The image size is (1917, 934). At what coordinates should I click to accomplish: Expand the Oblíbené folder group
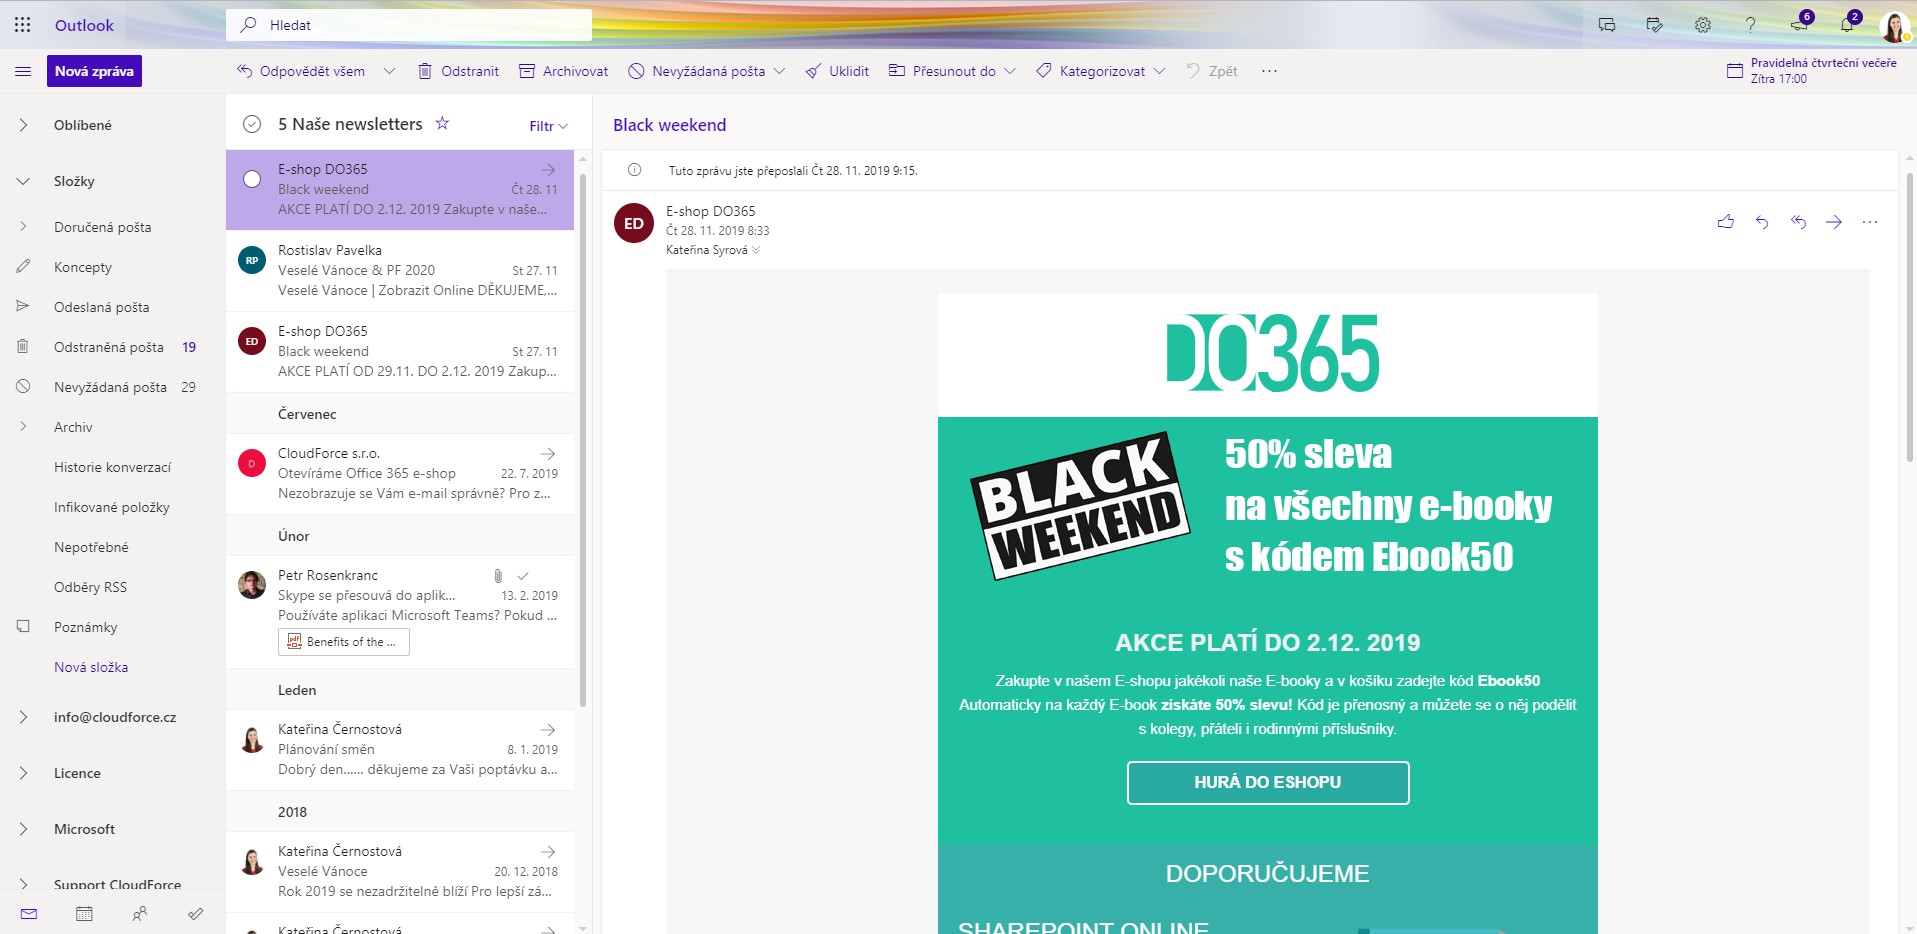click(x=23, y=125)
